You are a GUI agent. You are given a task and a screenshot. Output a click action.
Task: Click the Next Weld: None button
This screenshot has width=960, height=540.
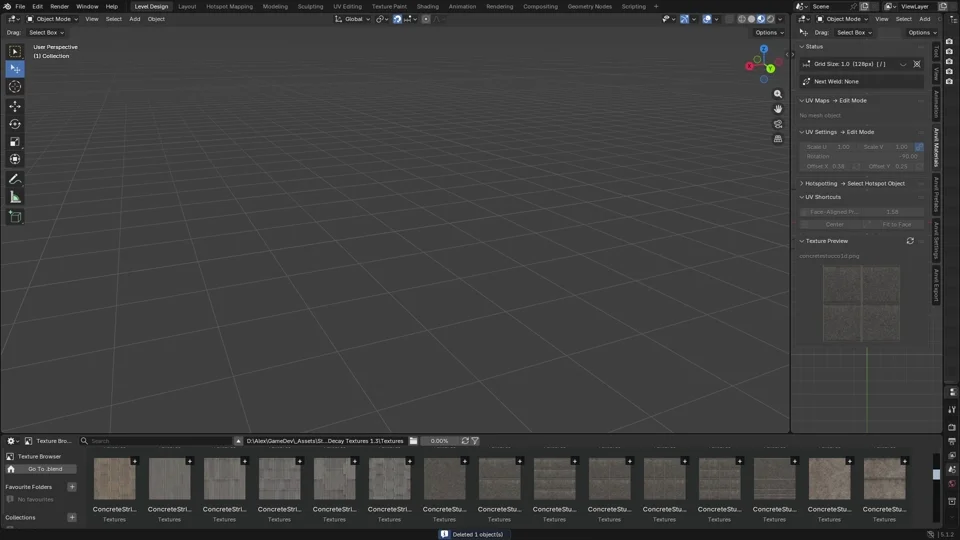click(861, 81)
